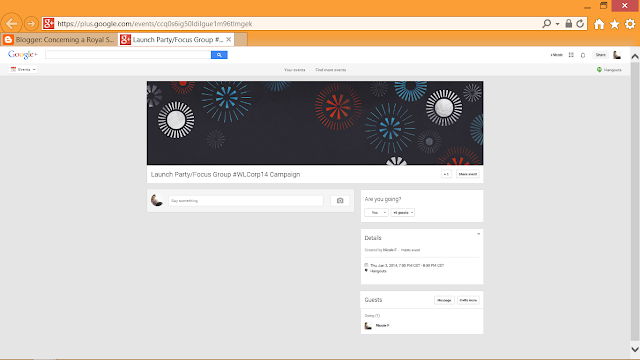Click the security lock icon
The image size is (640, 360).
click(x=569, y=23)
